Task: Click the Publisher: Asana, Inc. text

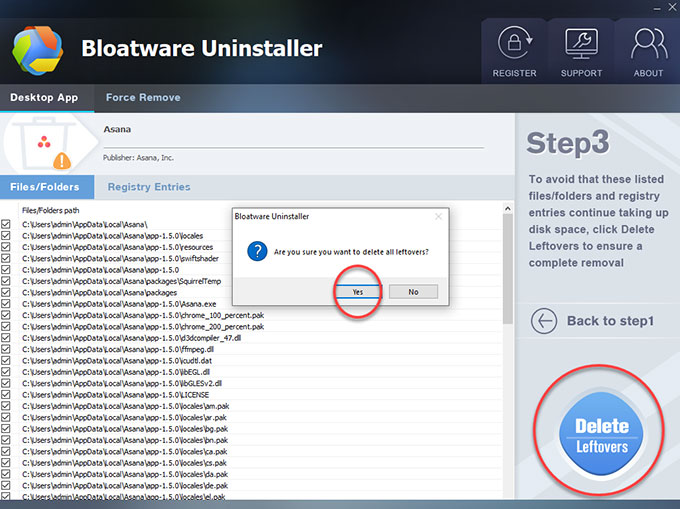Action: pos(138,158)
